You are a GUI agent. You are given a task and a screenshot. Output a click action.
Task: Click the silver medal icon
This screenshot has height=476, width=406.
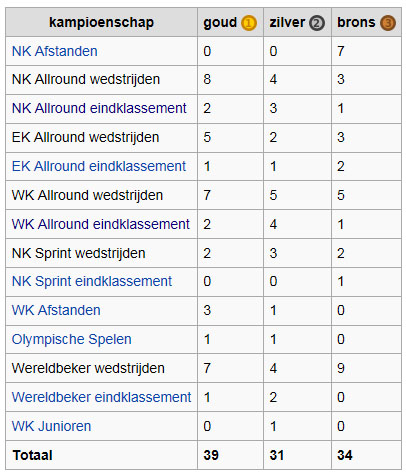pyautogui.click(x=316, y=23)
